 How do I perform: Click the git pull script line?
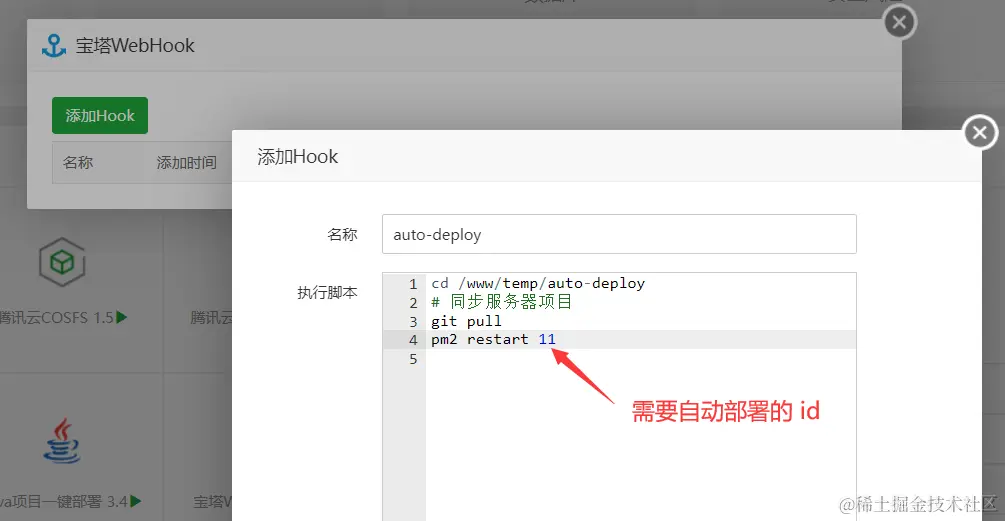tap(466, 321)
